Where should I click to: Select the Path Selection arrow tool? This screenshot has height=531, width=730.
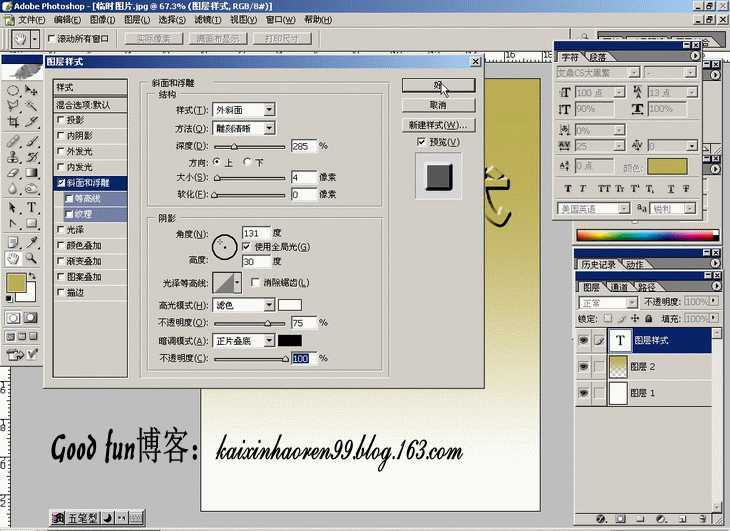point(13,208)
